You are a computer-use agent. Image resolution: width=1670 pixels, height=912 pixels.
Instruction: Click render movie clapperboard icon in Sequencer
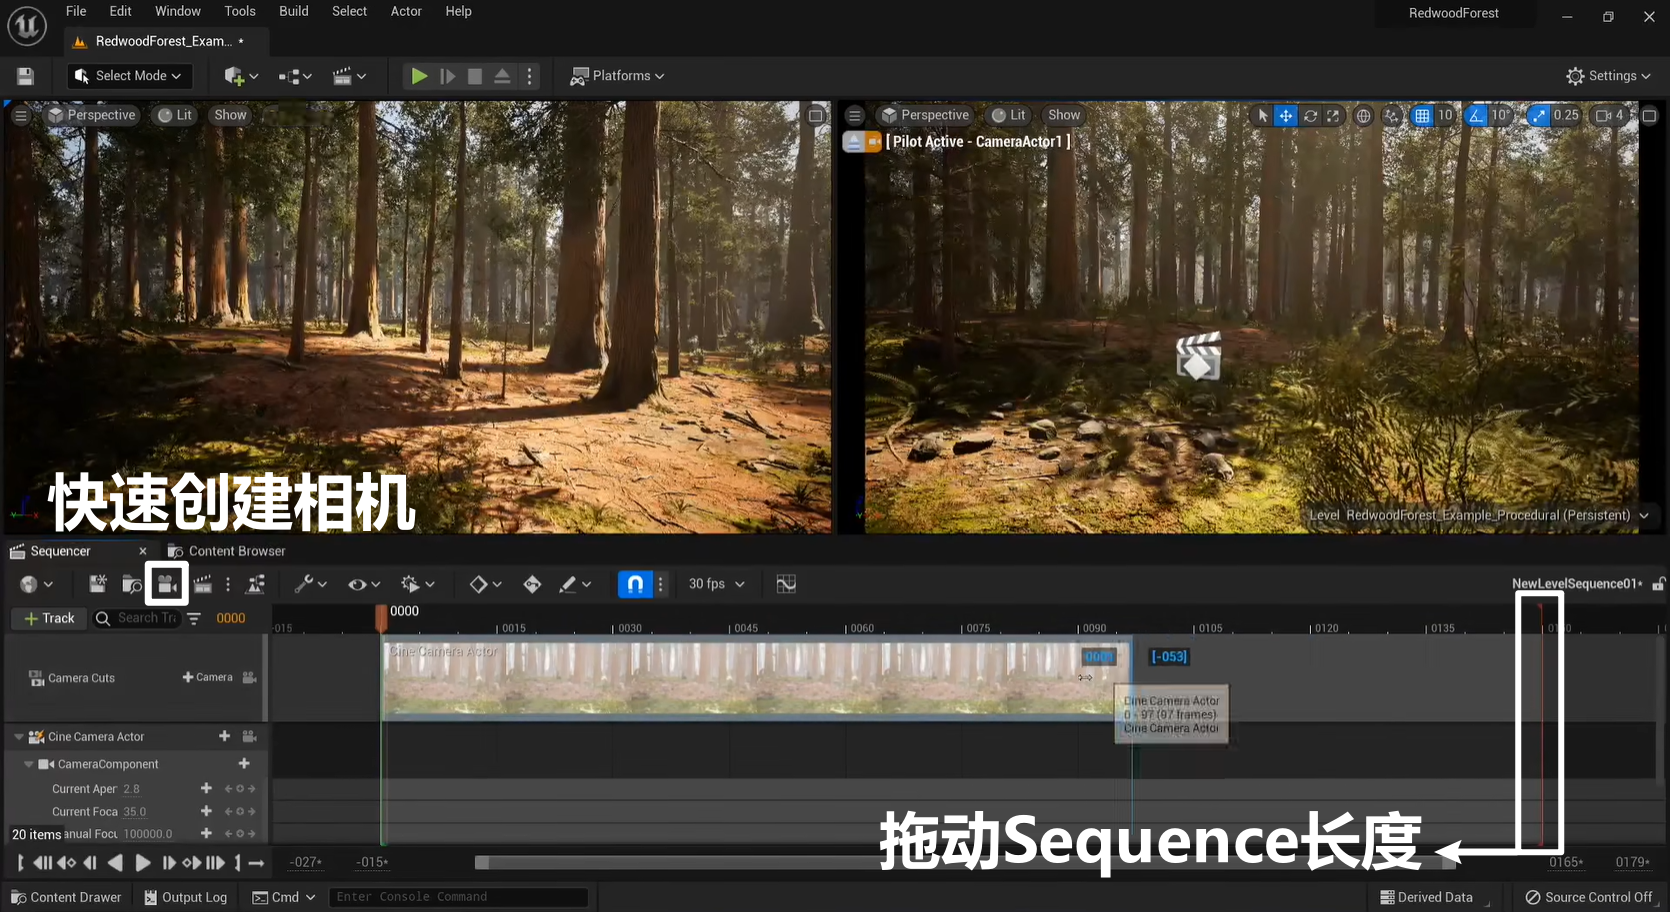tap(203, 584)
